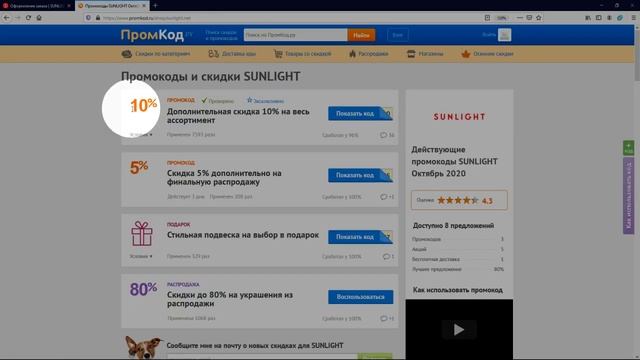Click the gift box icon
Viewport: 640px width, 360px height.
(142, 233)
